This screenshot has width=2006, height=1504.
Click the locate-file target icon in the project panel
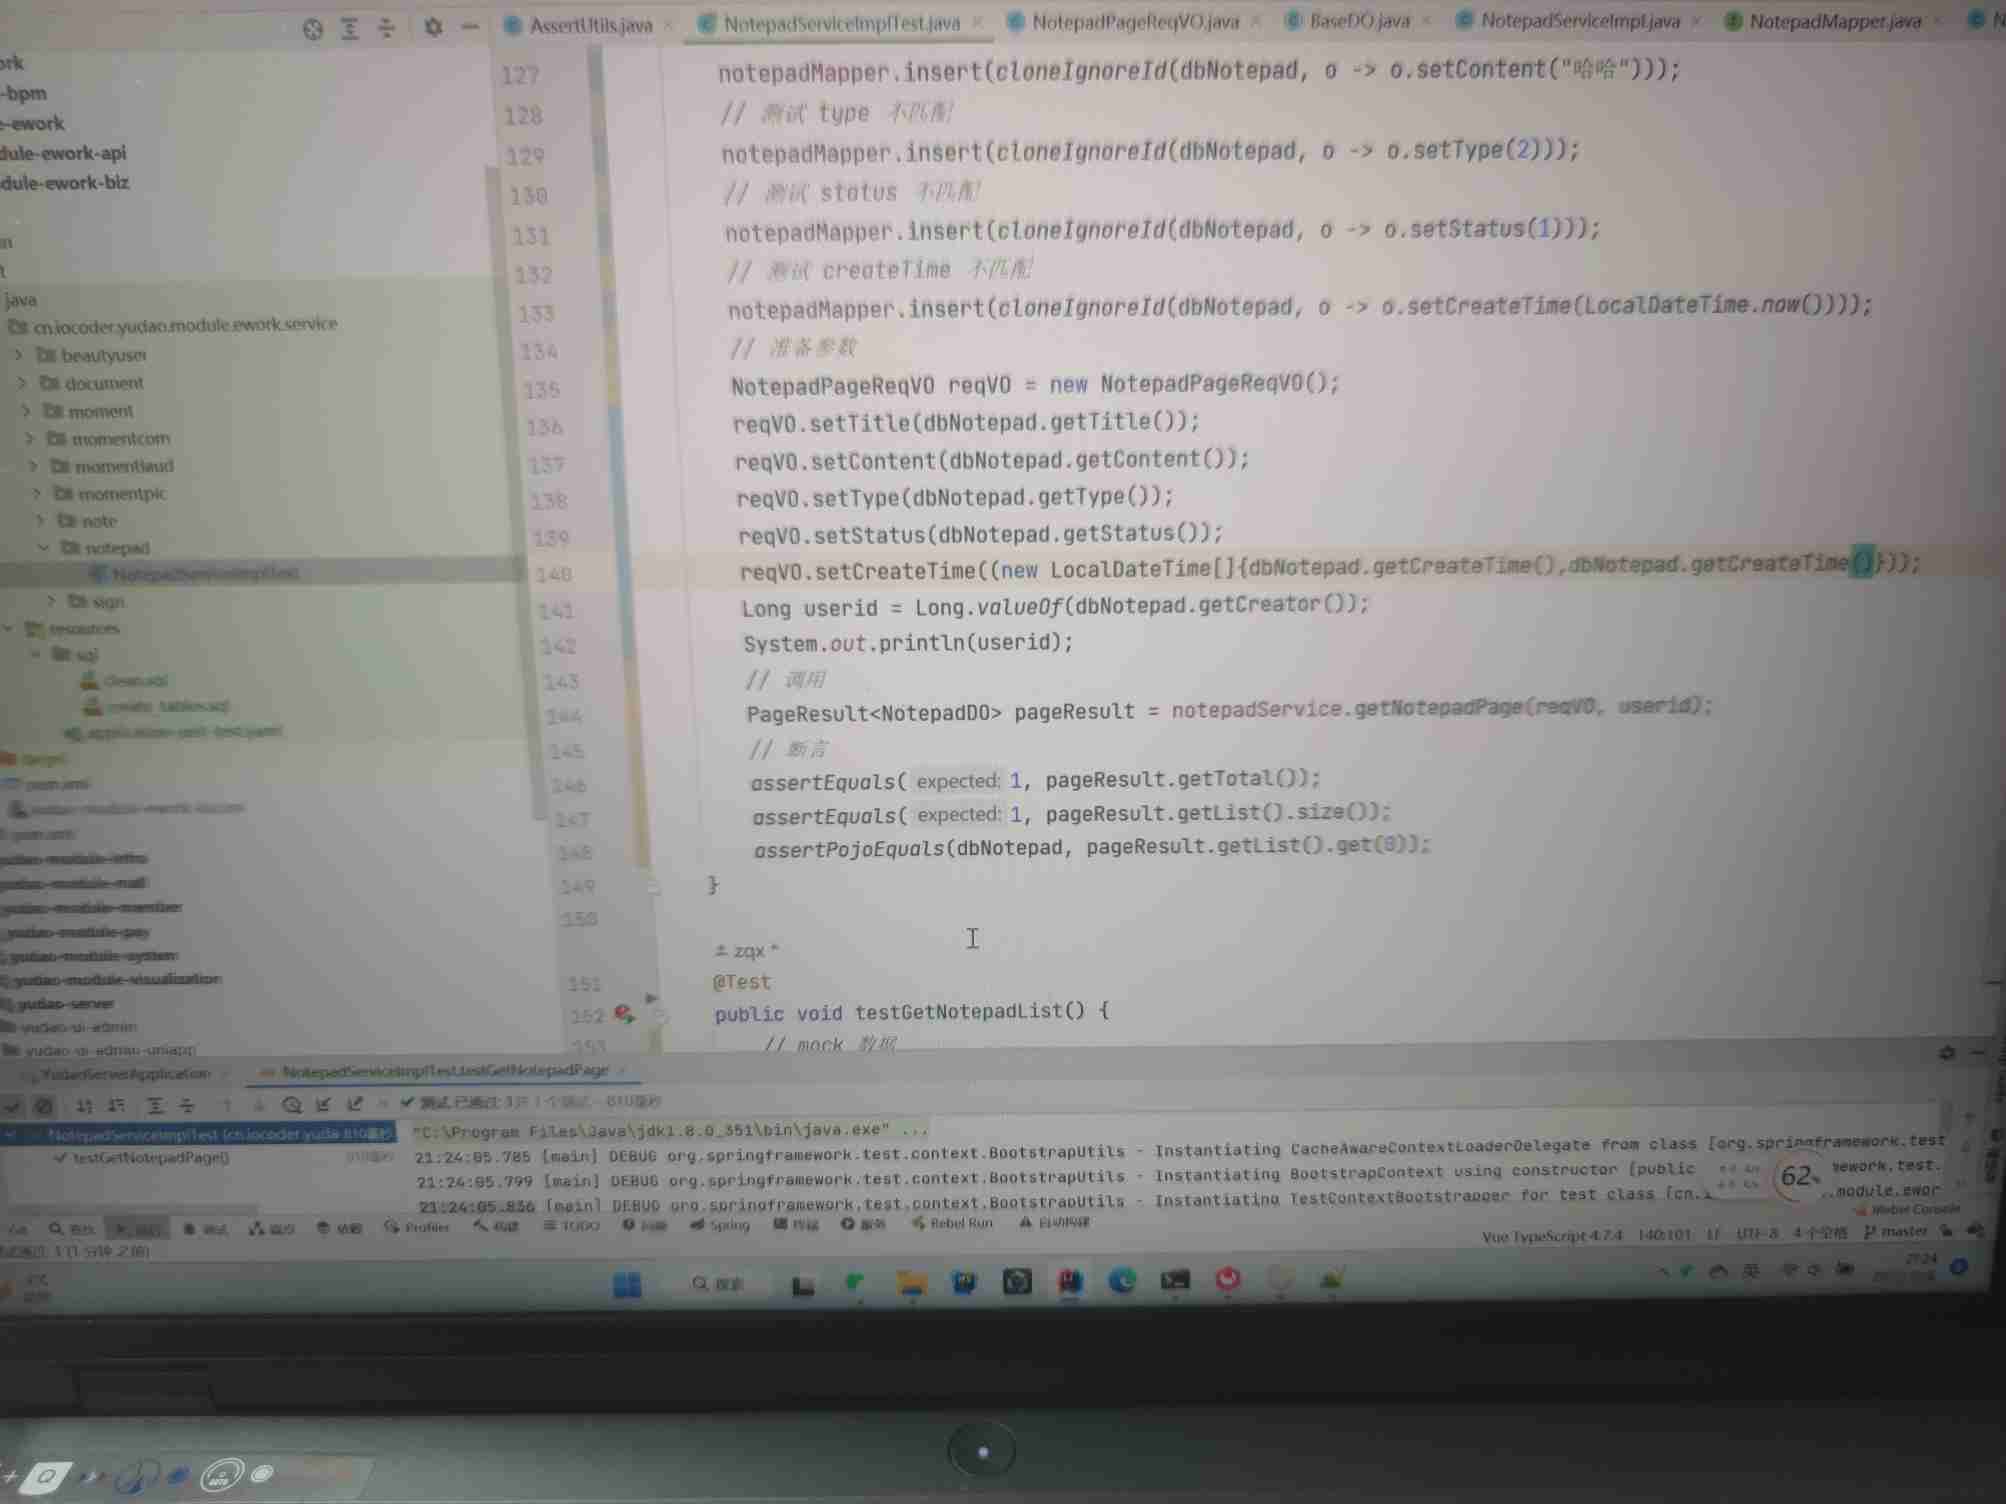[313, 29]
